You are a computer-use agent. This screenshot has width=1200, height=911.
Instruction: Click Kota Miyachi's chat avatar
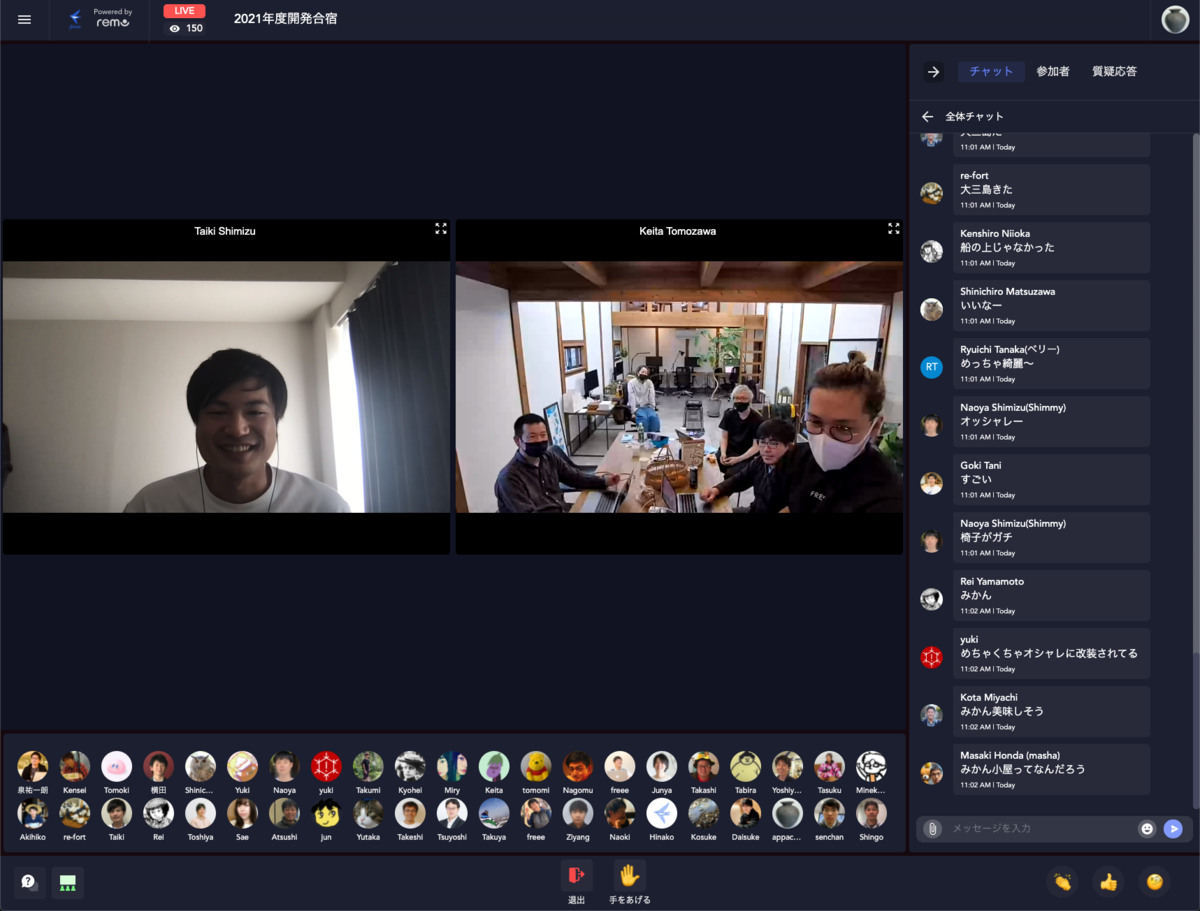click(x=931, y=715)
